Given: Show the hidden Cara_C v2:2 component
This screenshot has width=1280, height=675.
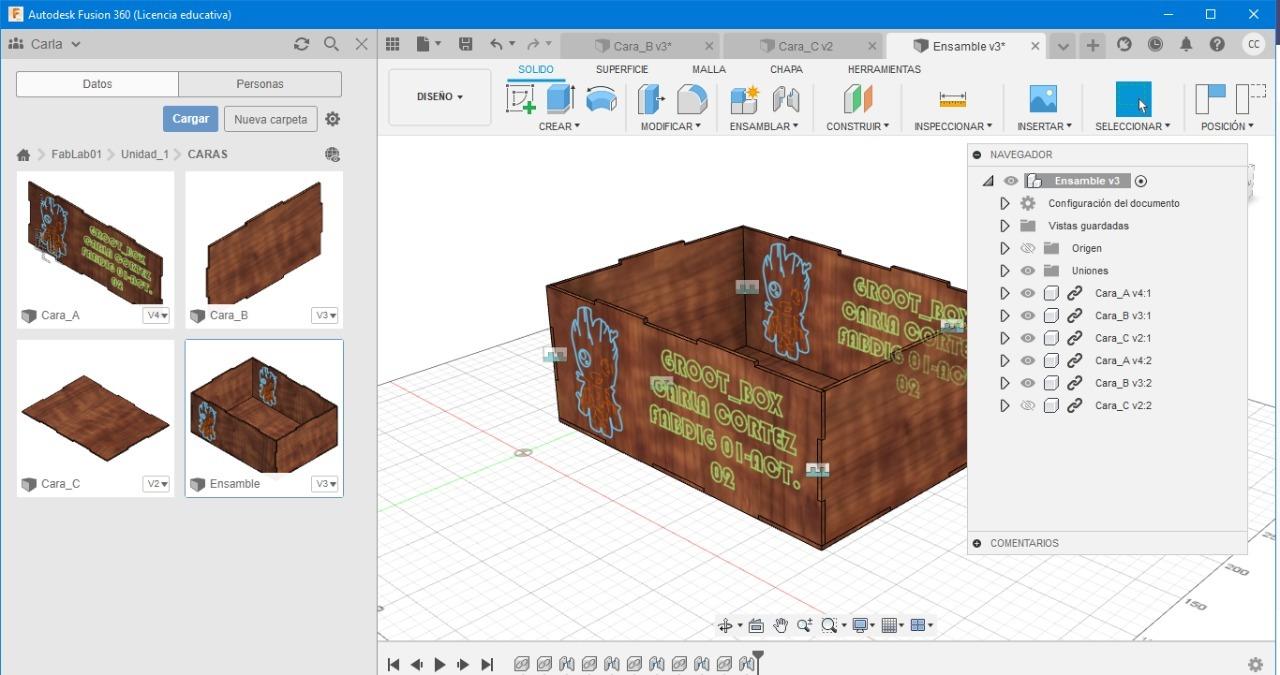Looking at the screenshot, I should pos(1027,406).
